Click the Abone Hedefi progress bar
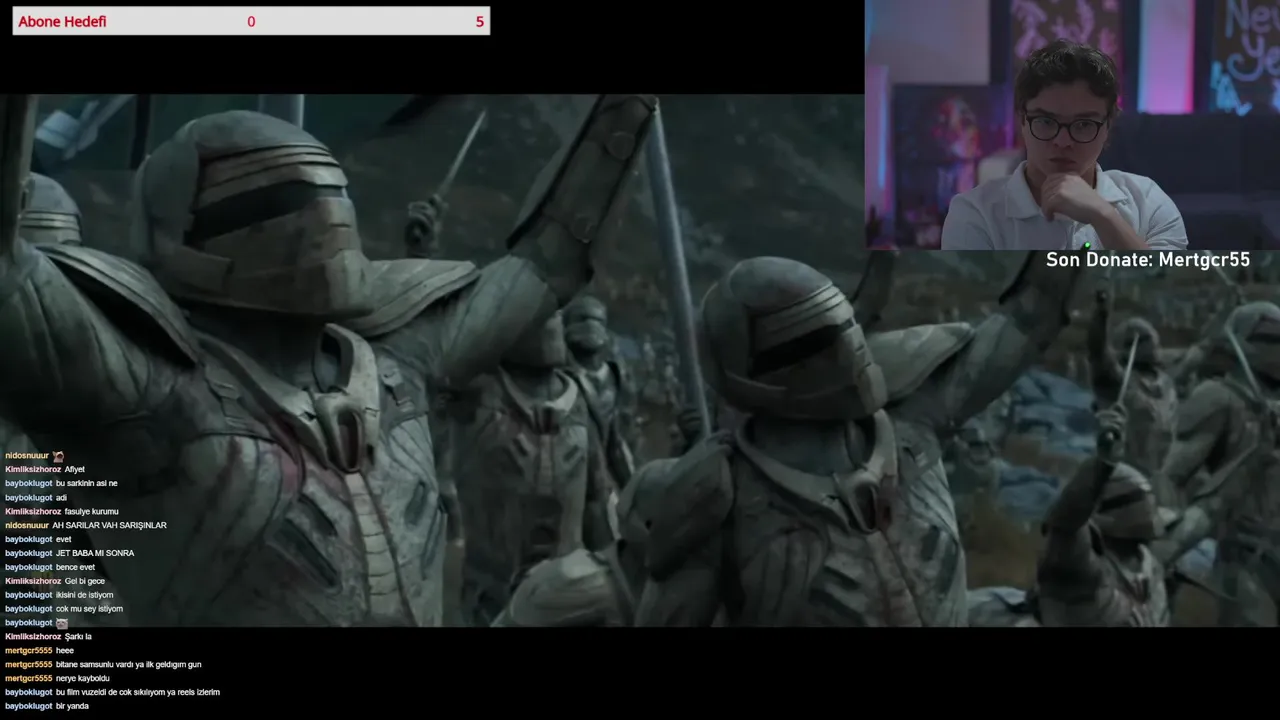1280x720 pixels. pyautogui.click(x=251, y=21)
